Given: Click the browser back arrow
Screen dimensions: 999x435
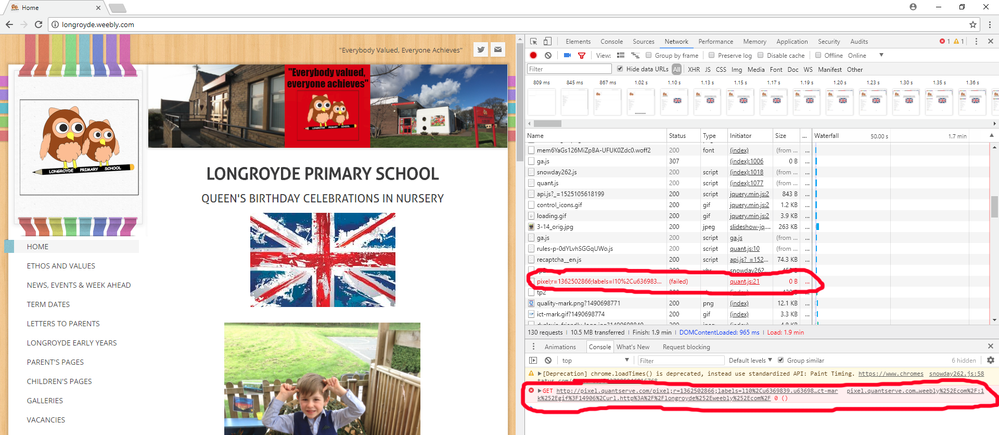Looking at the screenshot, I should coord(9,24).
